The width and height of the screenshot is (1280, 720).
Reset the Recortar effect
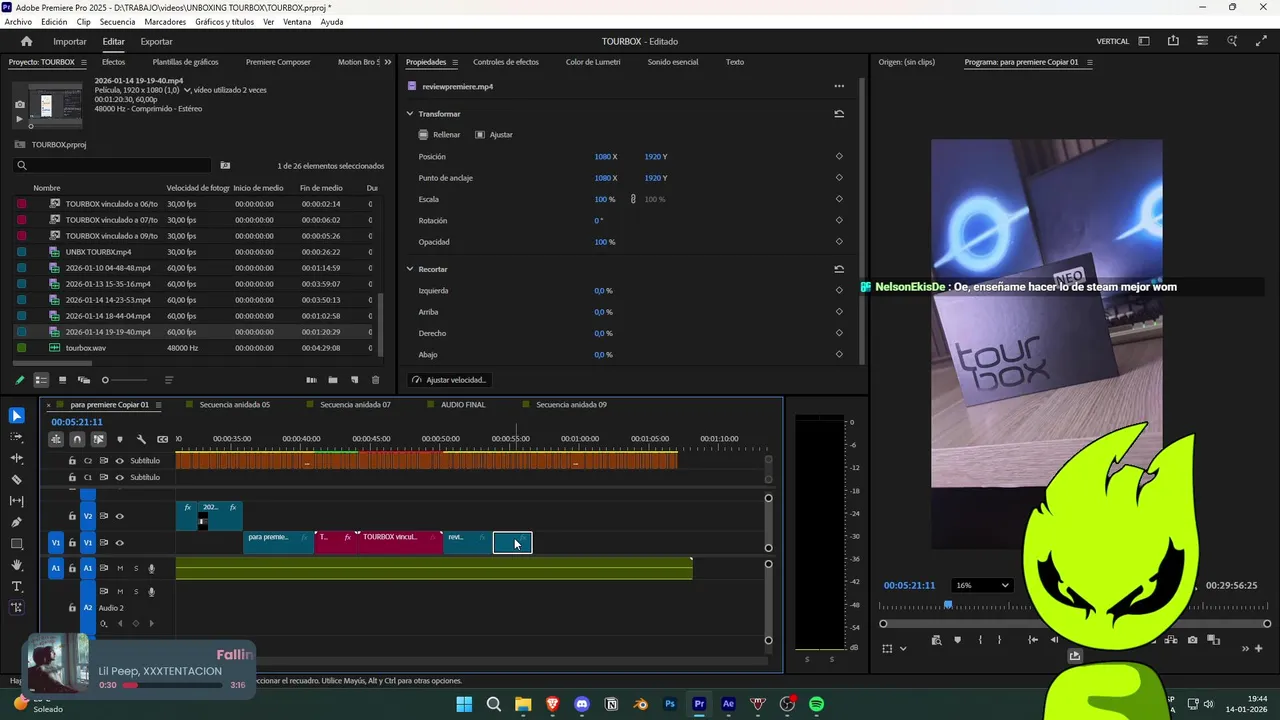pos(839,269)
